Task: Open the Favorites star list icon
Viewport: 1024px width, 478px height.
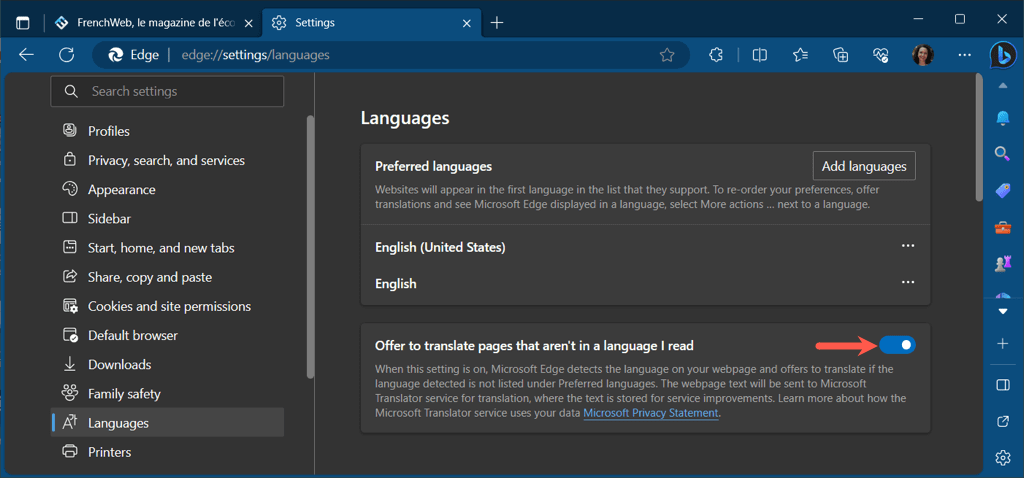Action: pyautogui.click(x=800, y=55)
